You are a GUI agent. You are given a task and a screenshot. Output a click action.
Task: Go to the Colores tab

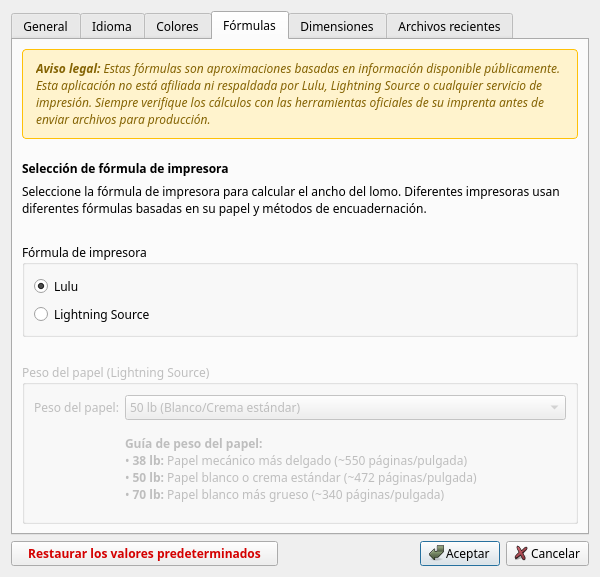pos(178,27)
